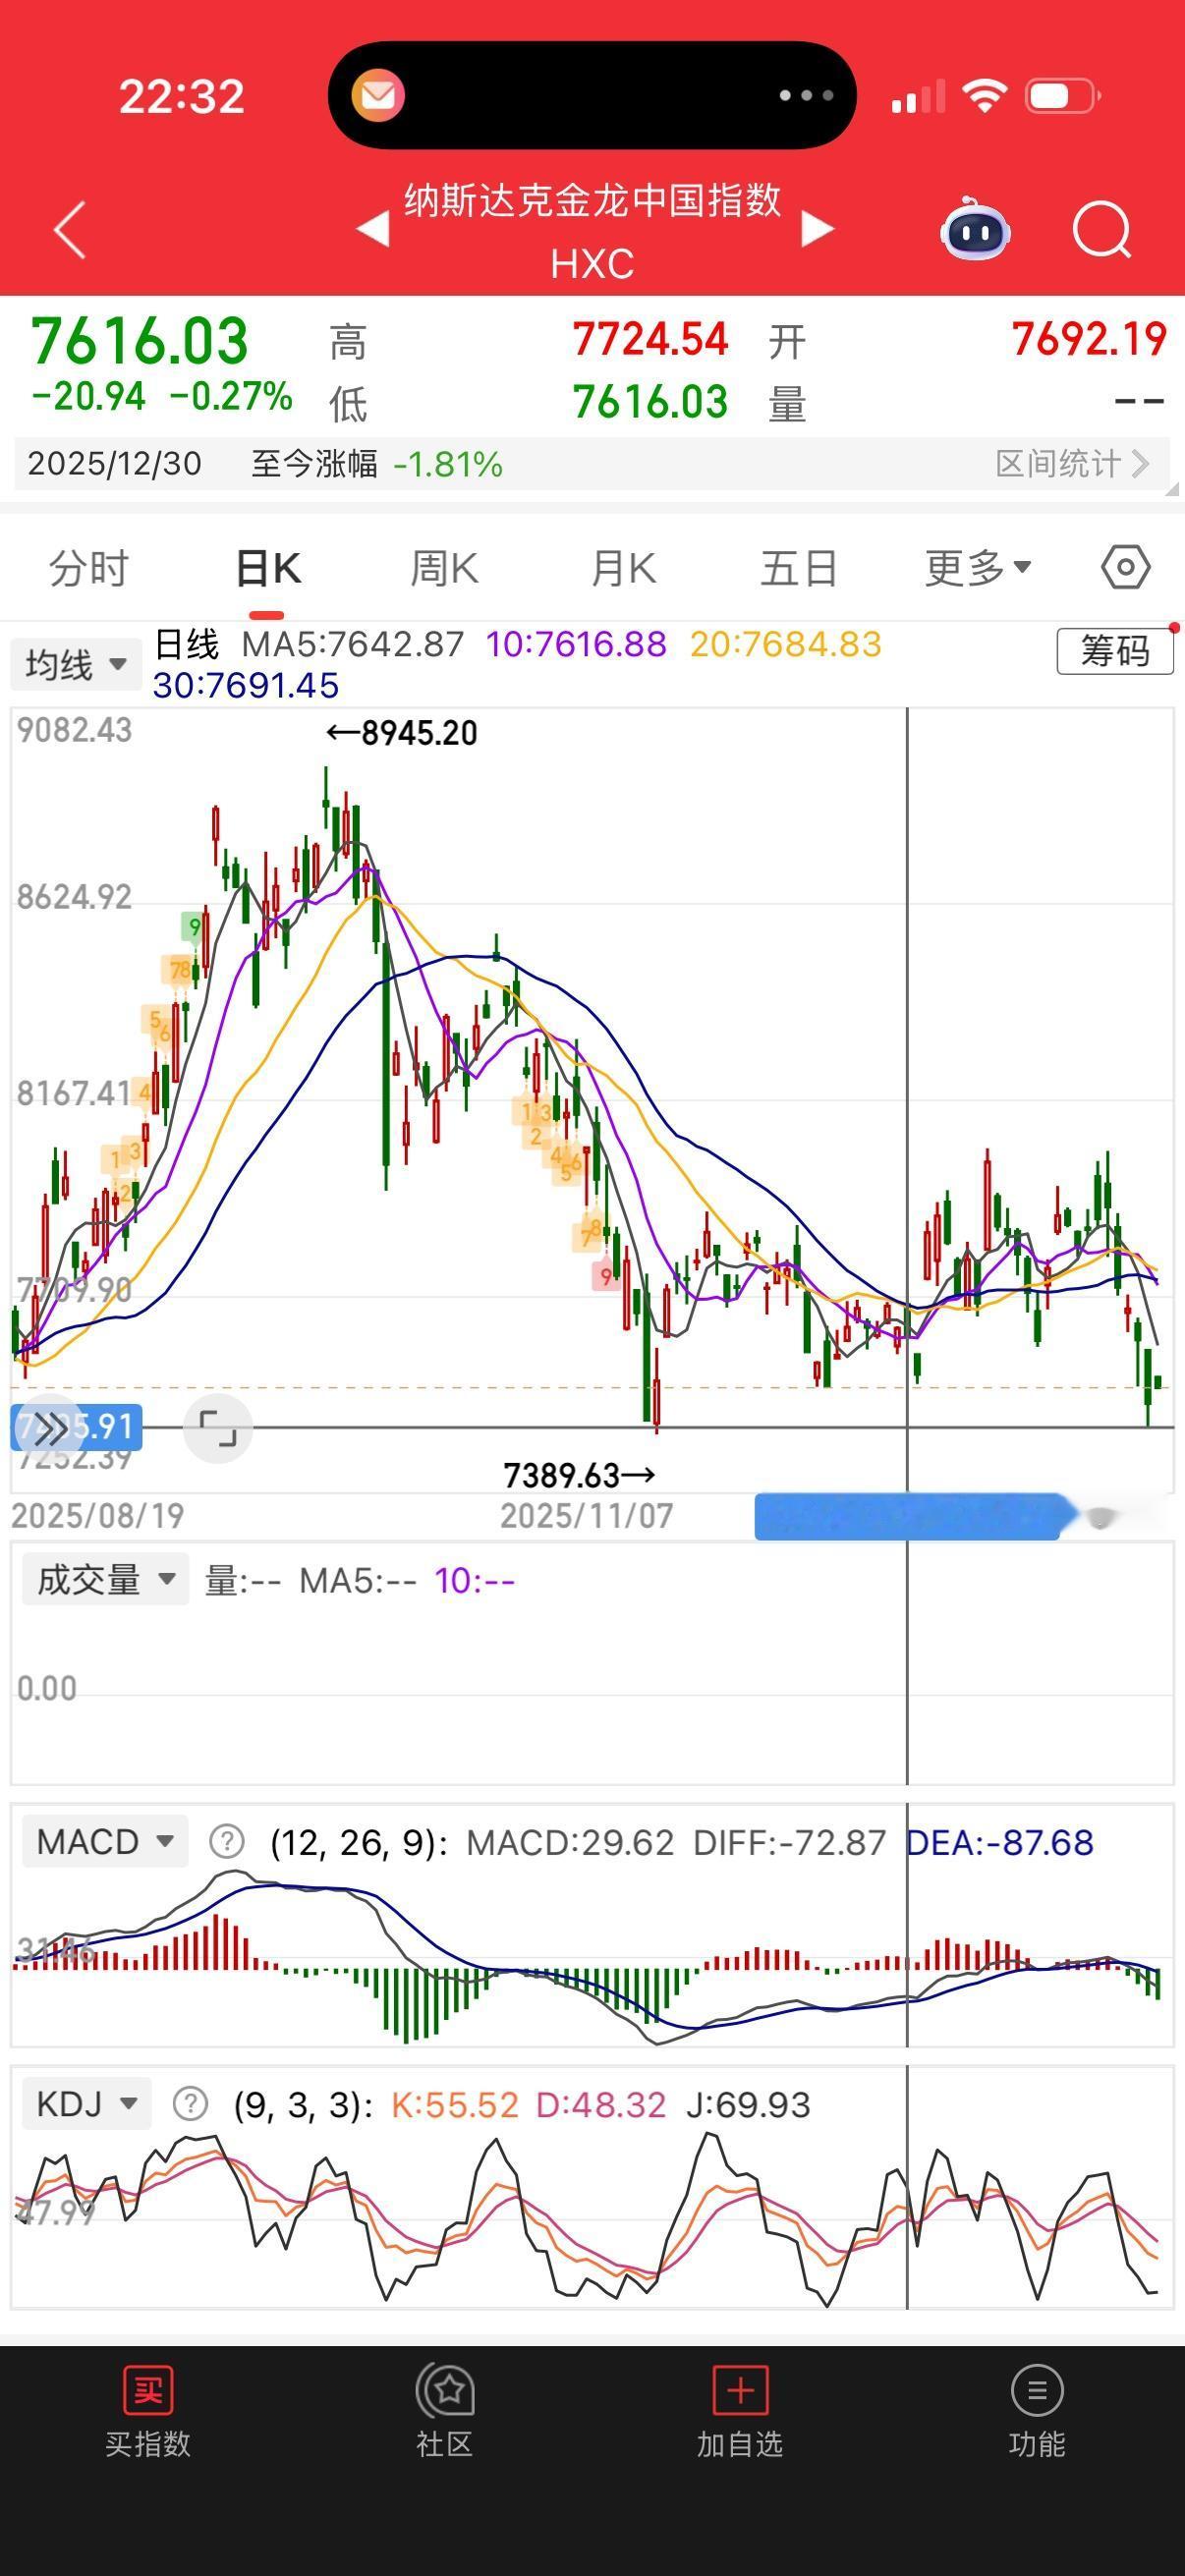Tap the DIFF:-72.87 value
The width and height of the screenshot is (1185, 2576).
click(x=789, y=1842)
